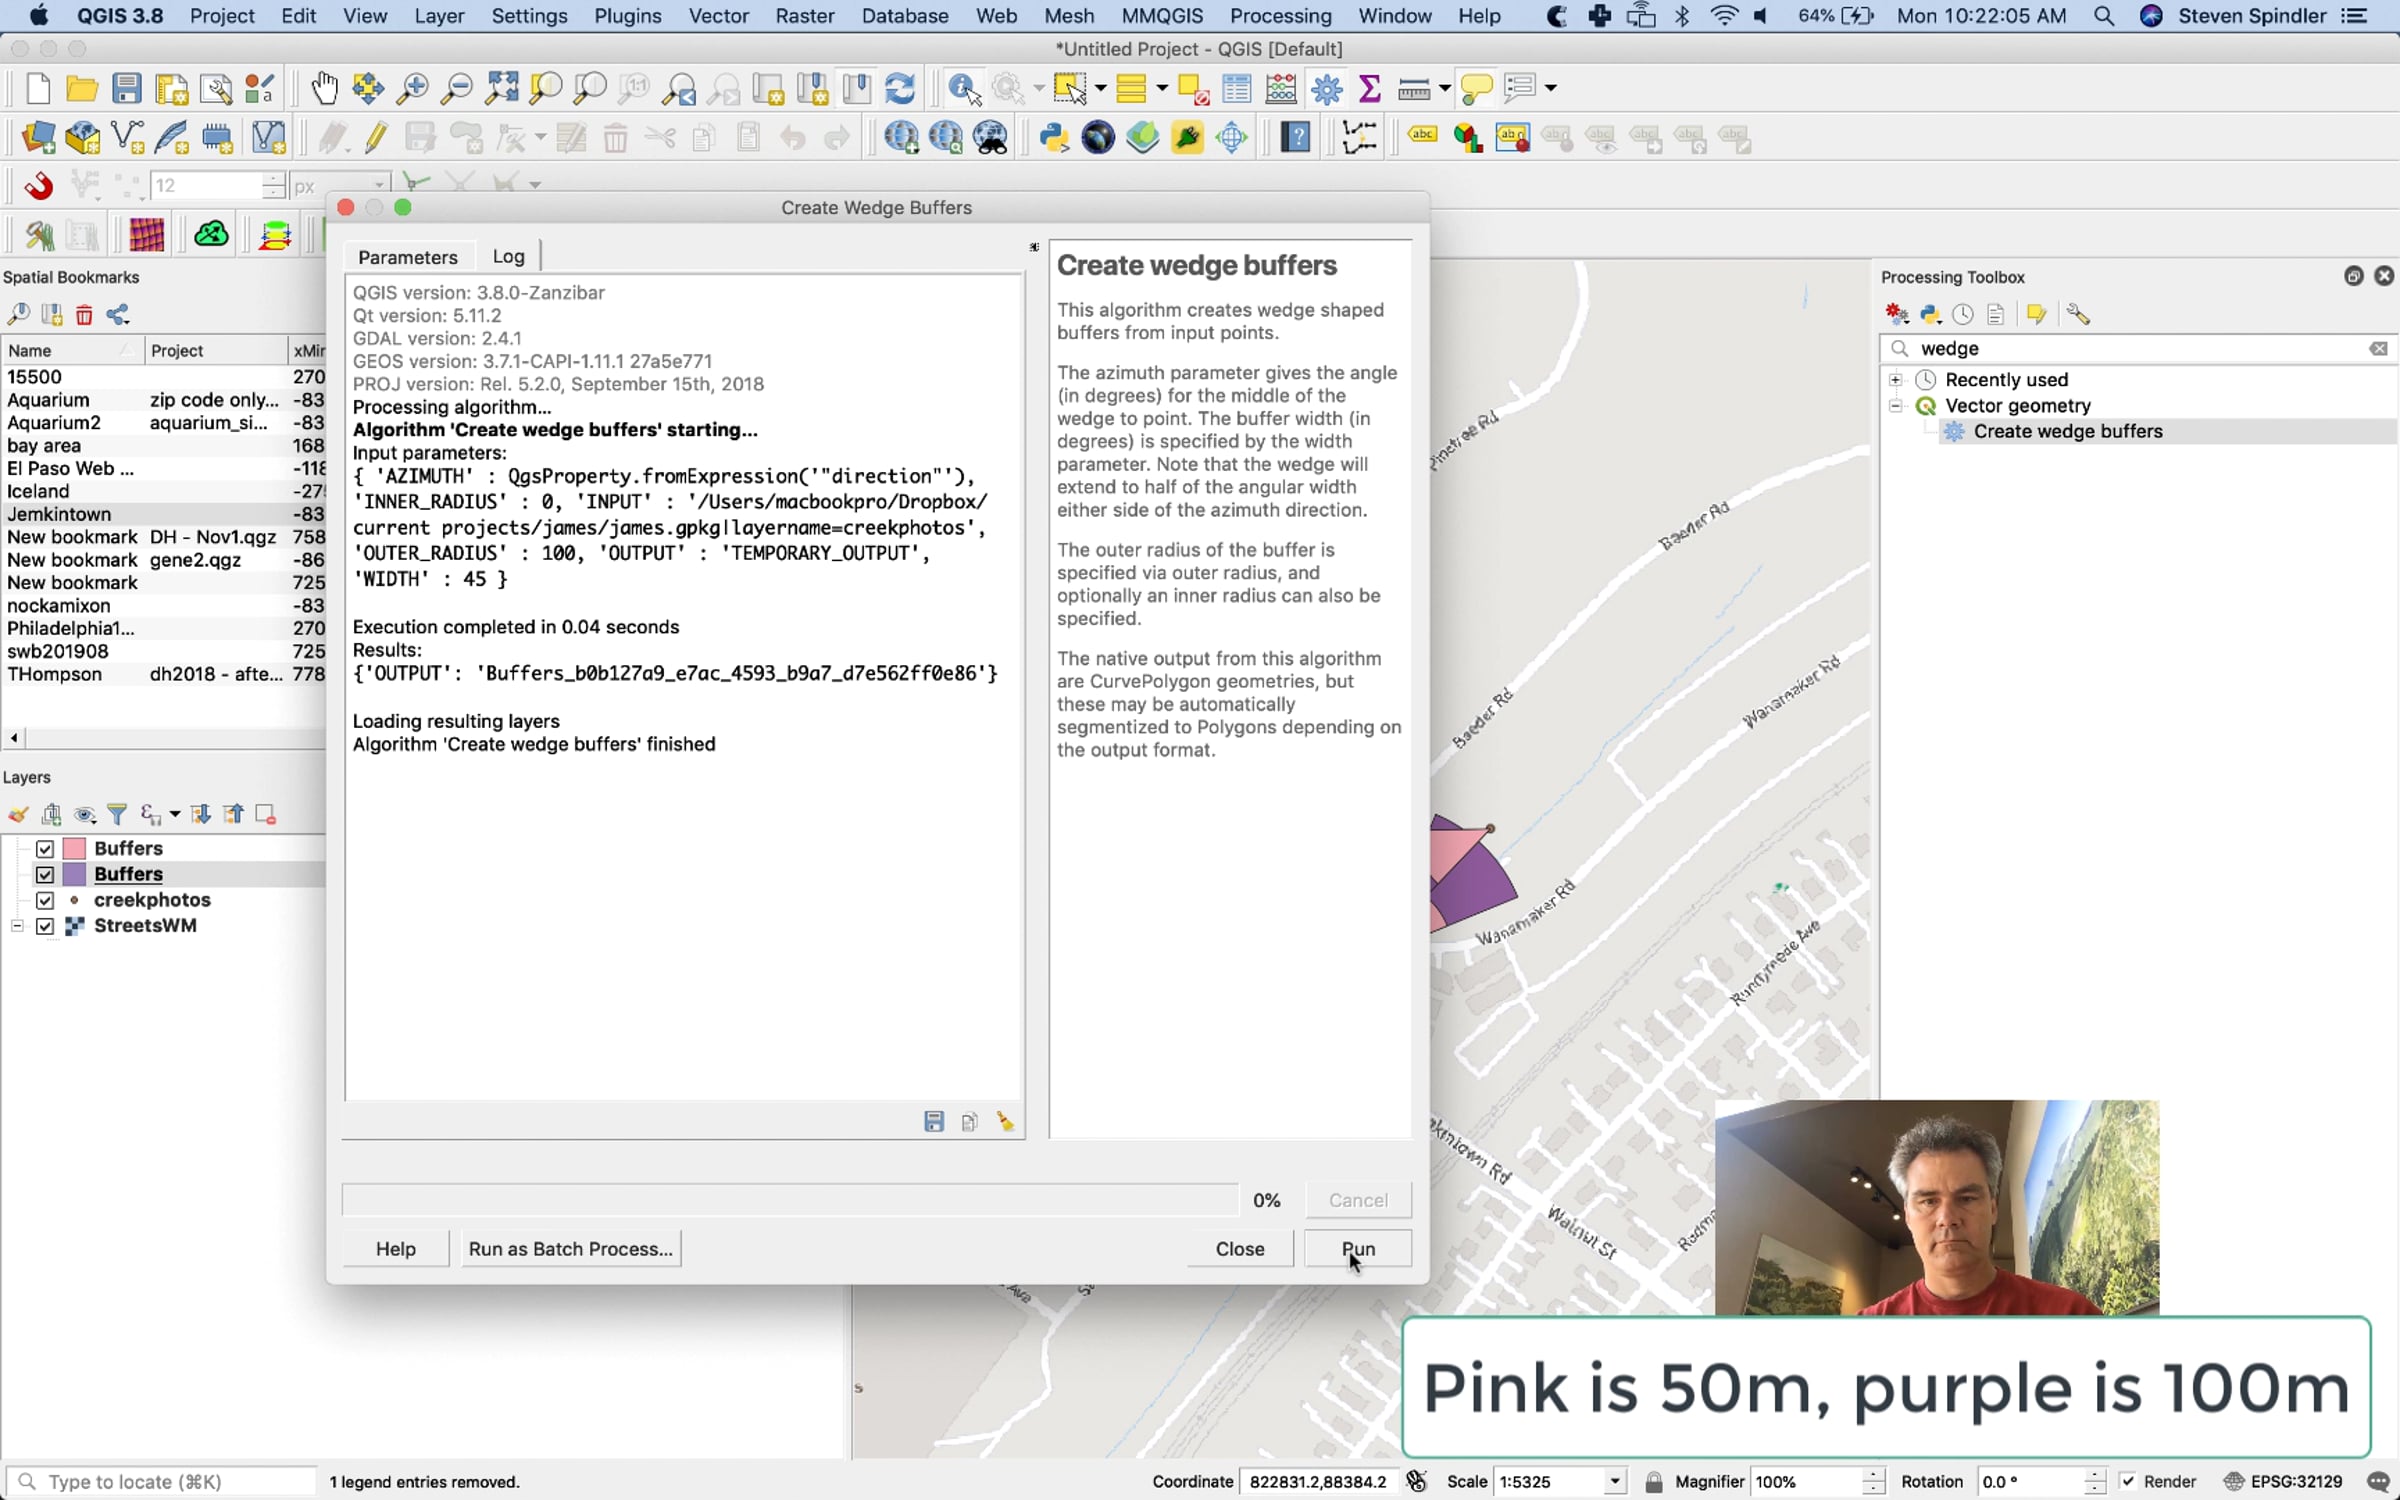The image size is (2400, 1500).
Task: Click the purple Buffers layer swatch
Action: click(x=74, y=875)
